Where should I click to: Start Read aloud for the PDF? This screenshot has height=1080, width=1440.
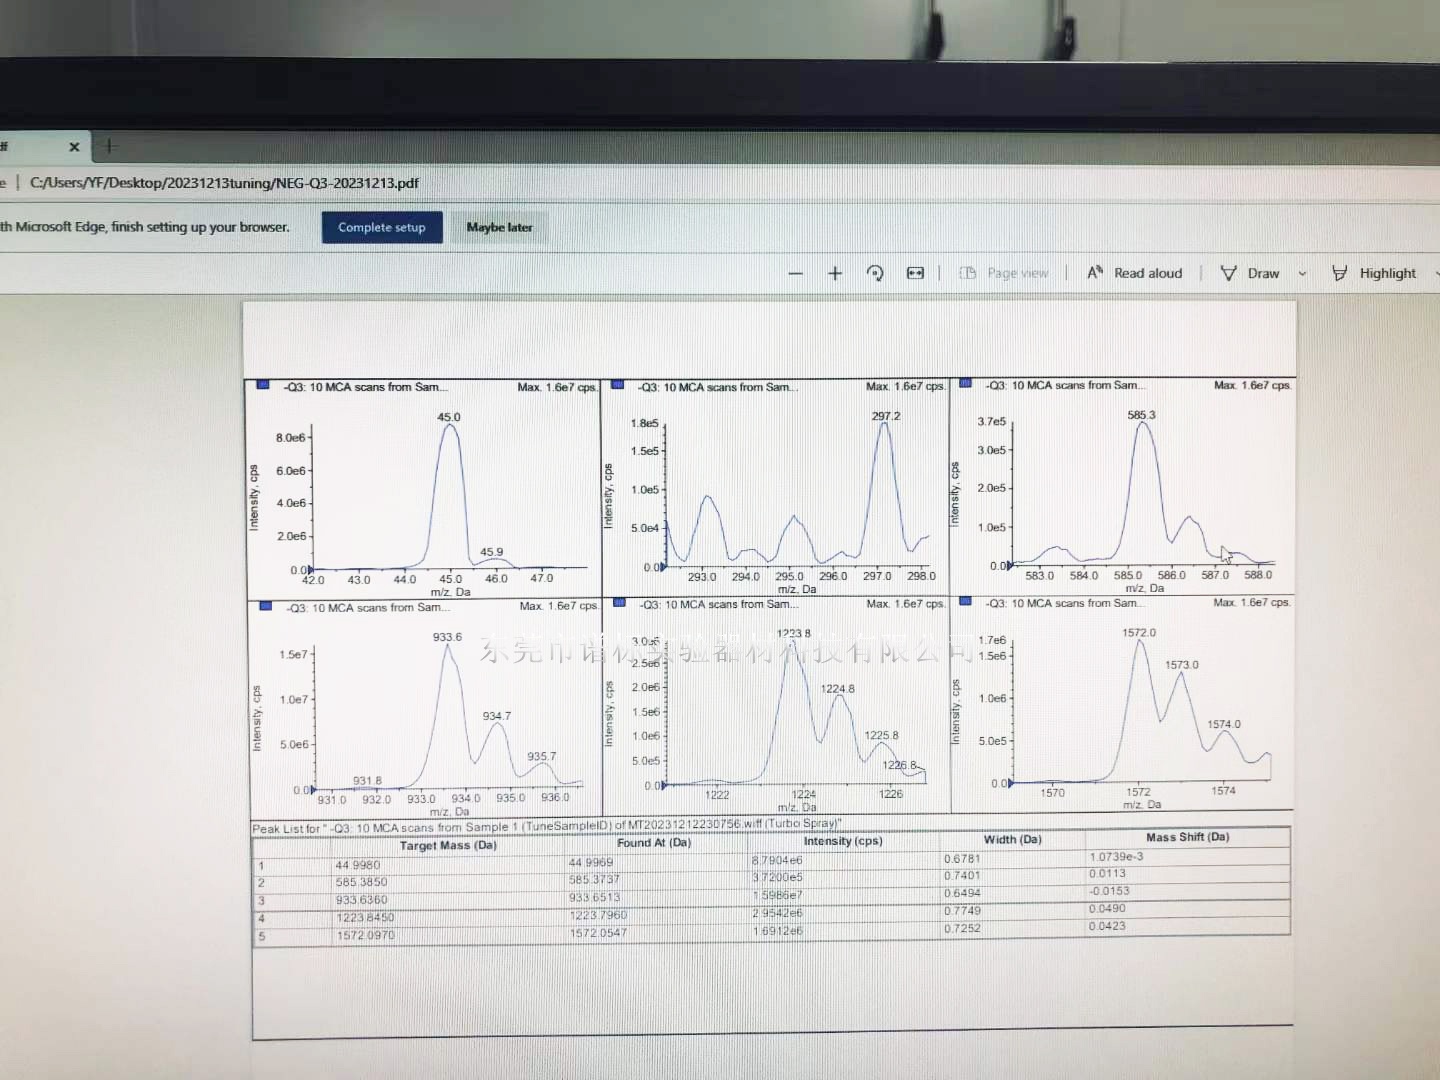click(x=1135, y=273)
